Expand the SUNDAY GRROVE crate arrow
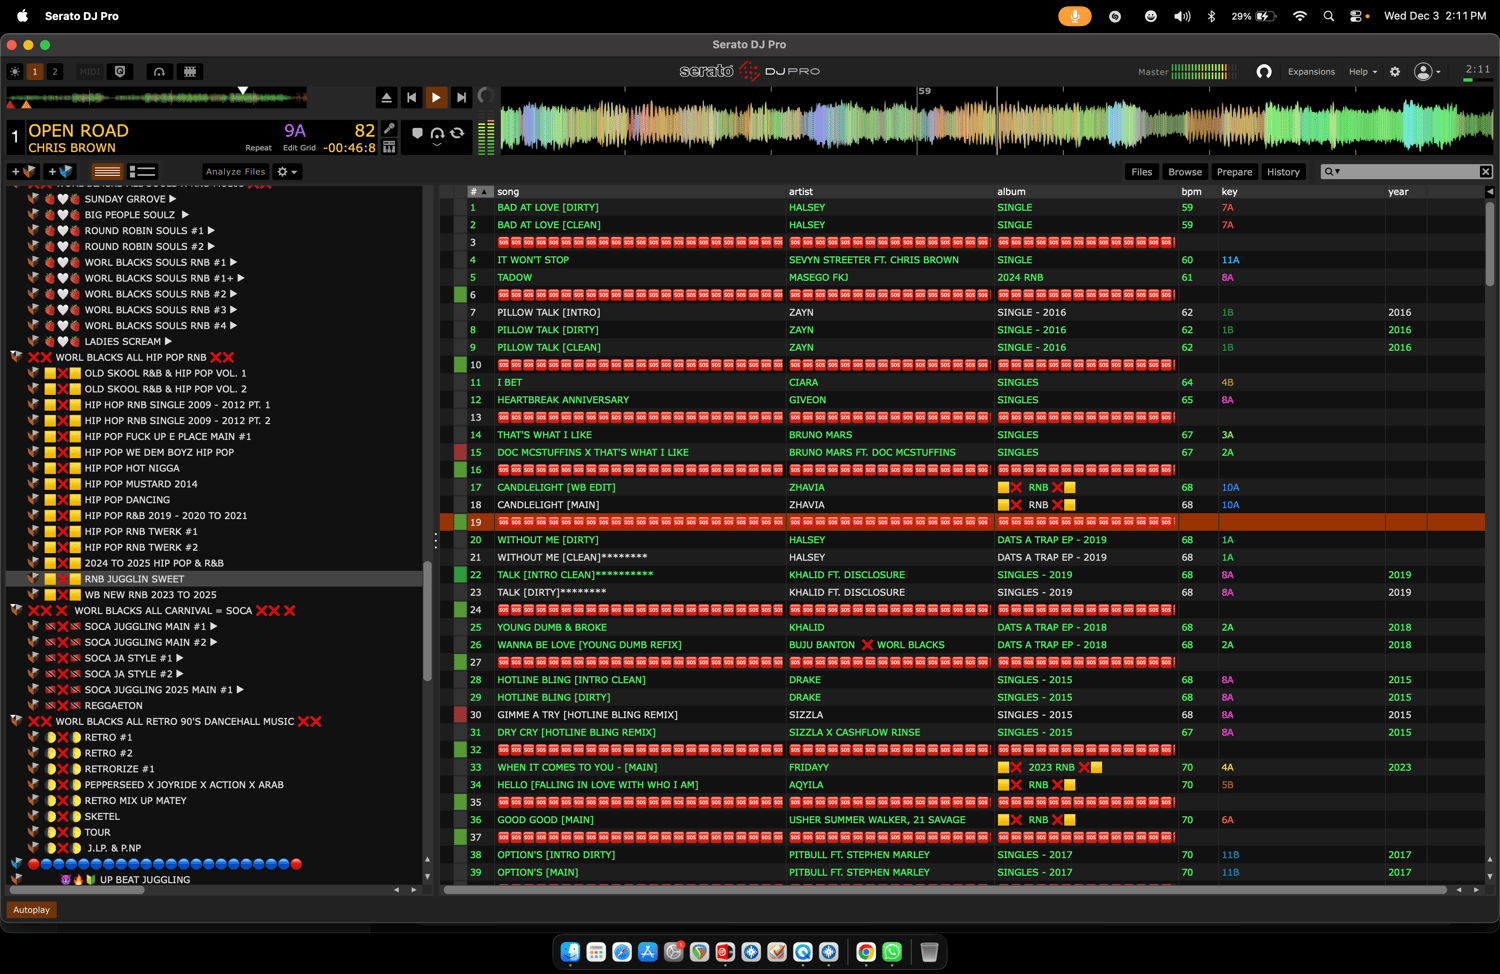1500x974 pixels. [x=173, y=199]
